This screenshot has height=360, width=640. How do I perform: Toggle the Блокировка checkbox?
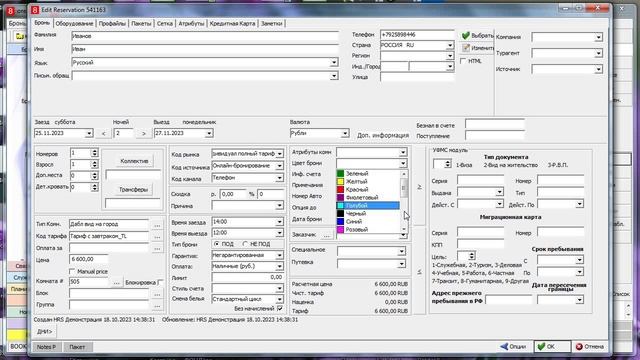pyautogui.click(x=160, y=282)
